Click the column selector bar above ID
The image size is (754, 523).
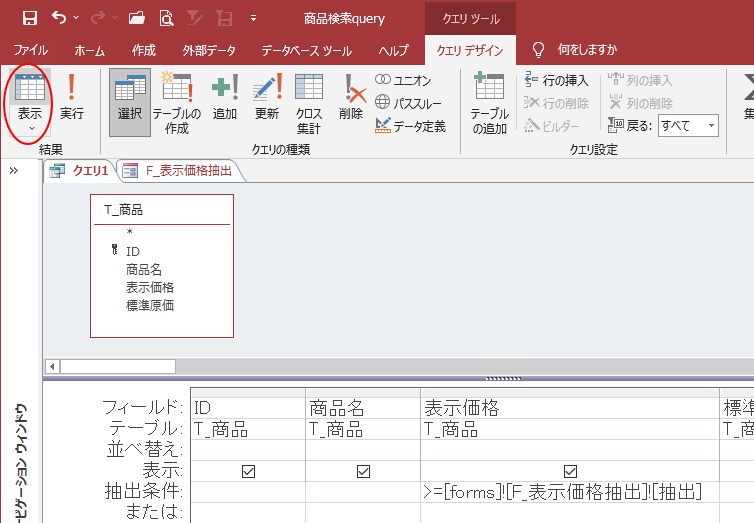pyautogui.click(x=248, y=393)
